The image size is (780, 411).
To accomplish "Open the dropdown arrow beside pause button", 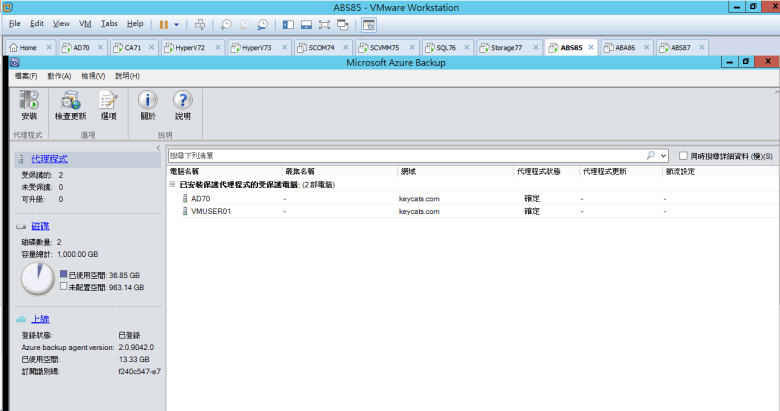I will coord(177,23).
